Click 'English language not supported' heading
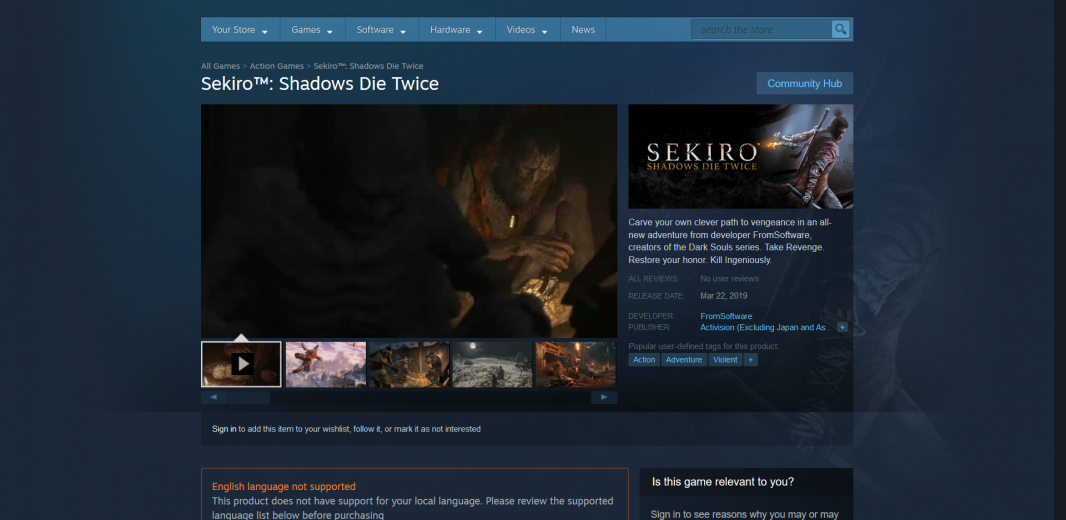 tap(283, 486)
